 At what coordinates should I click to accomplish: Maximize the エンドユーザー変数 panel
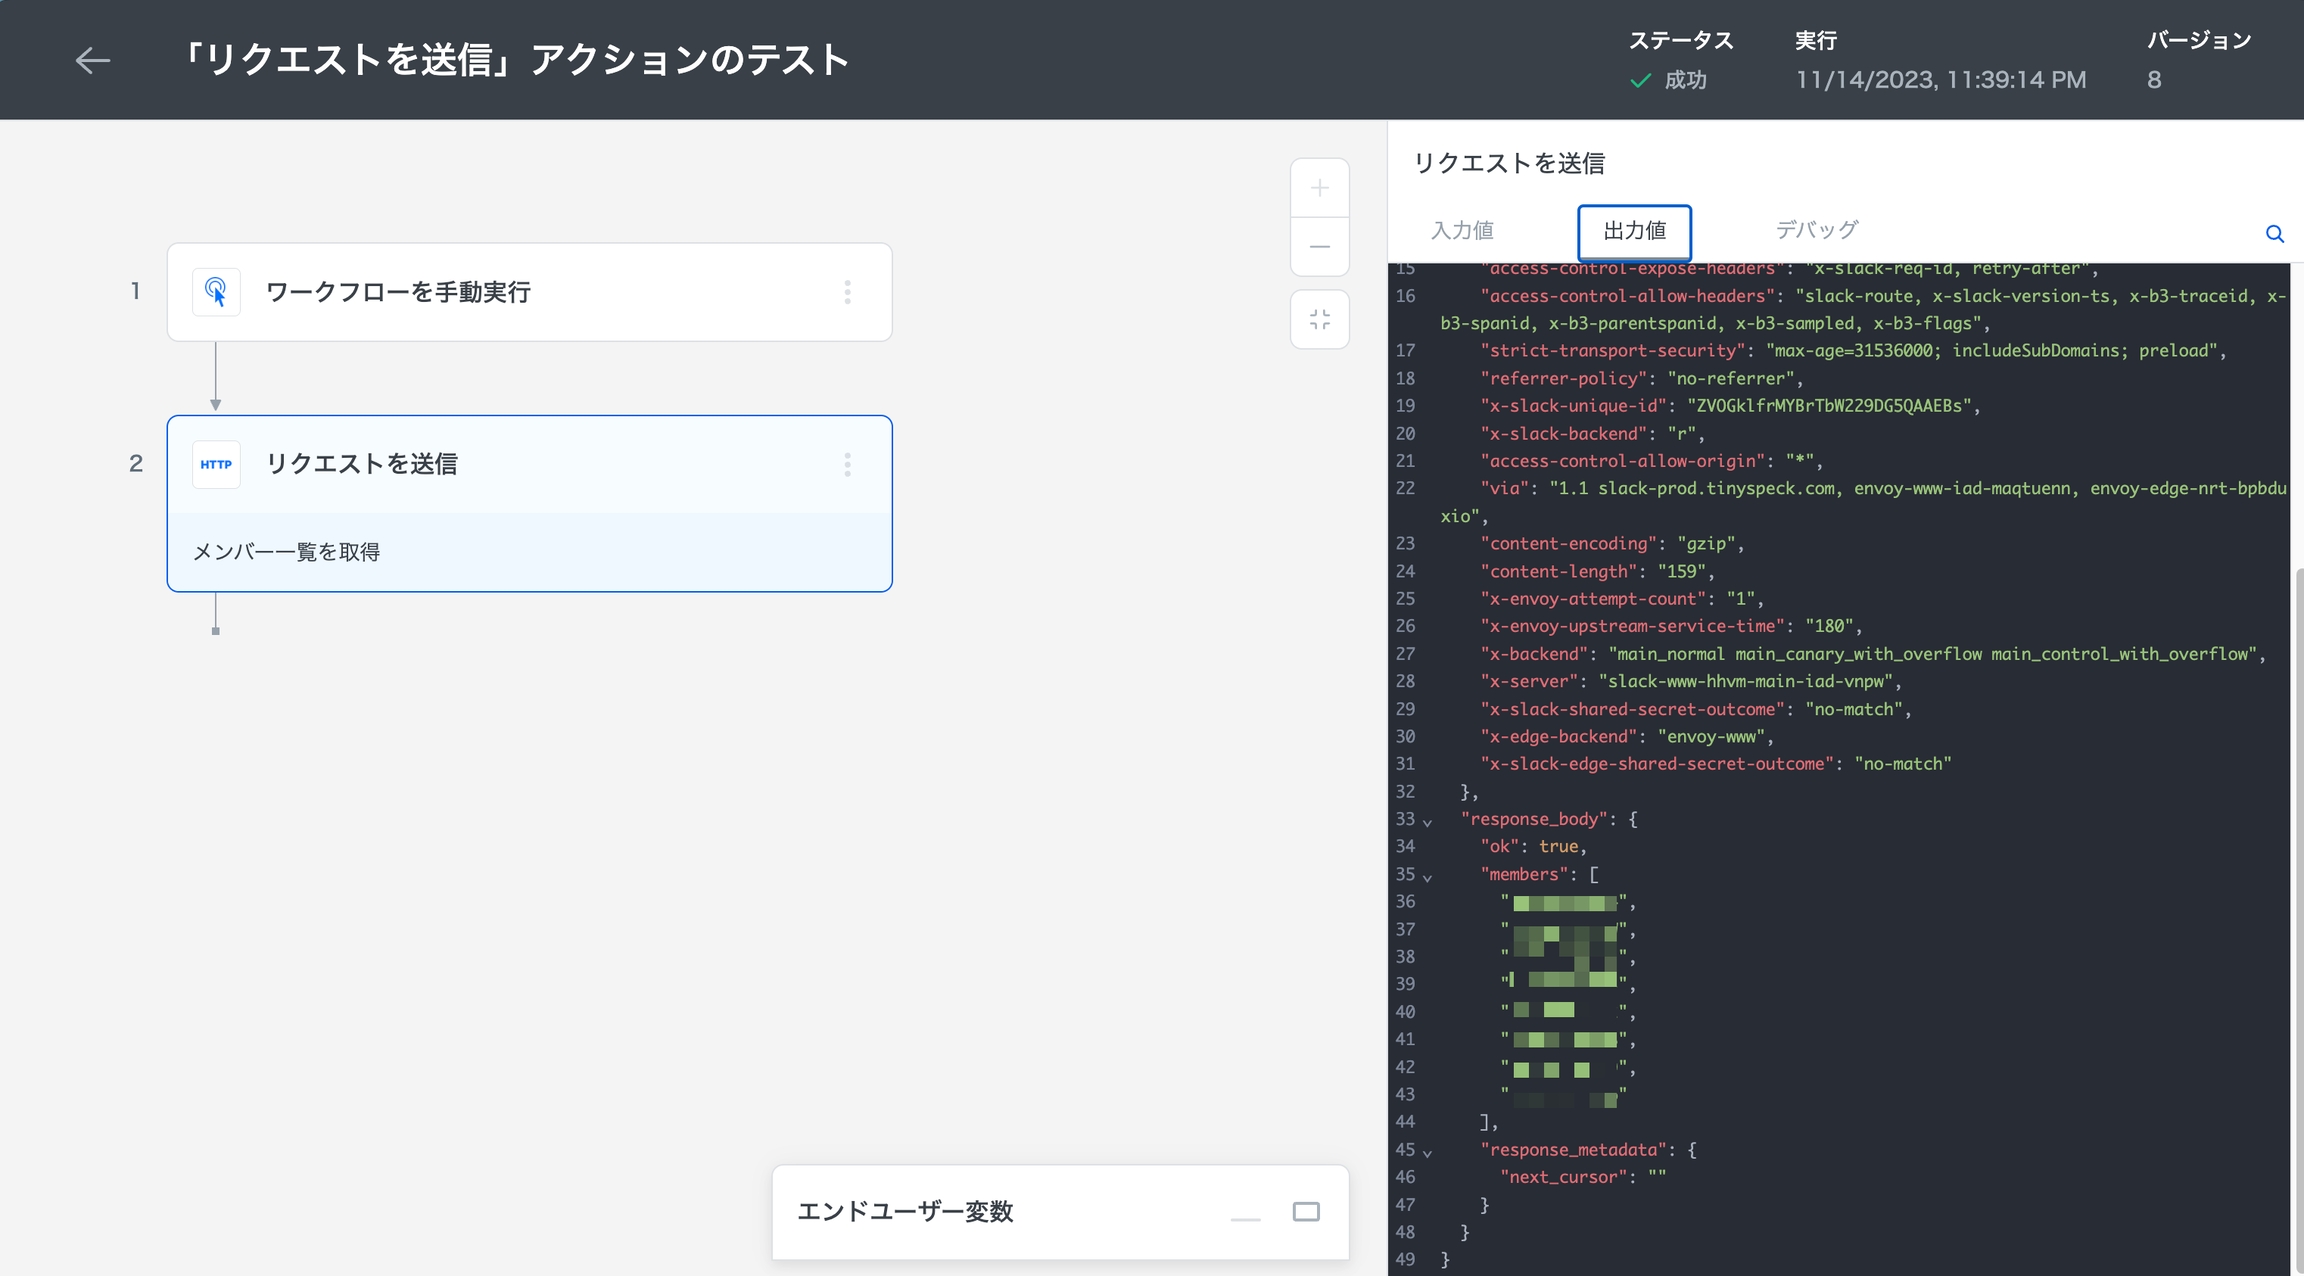click(x=1306, y=1212)
